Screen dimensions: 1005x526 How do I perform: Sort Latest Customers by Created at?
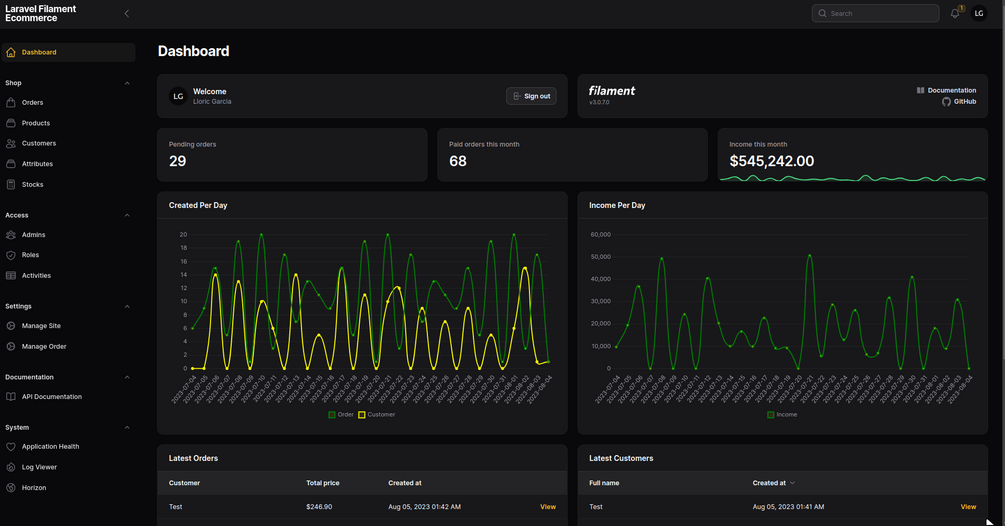click(x=774, y=483)
